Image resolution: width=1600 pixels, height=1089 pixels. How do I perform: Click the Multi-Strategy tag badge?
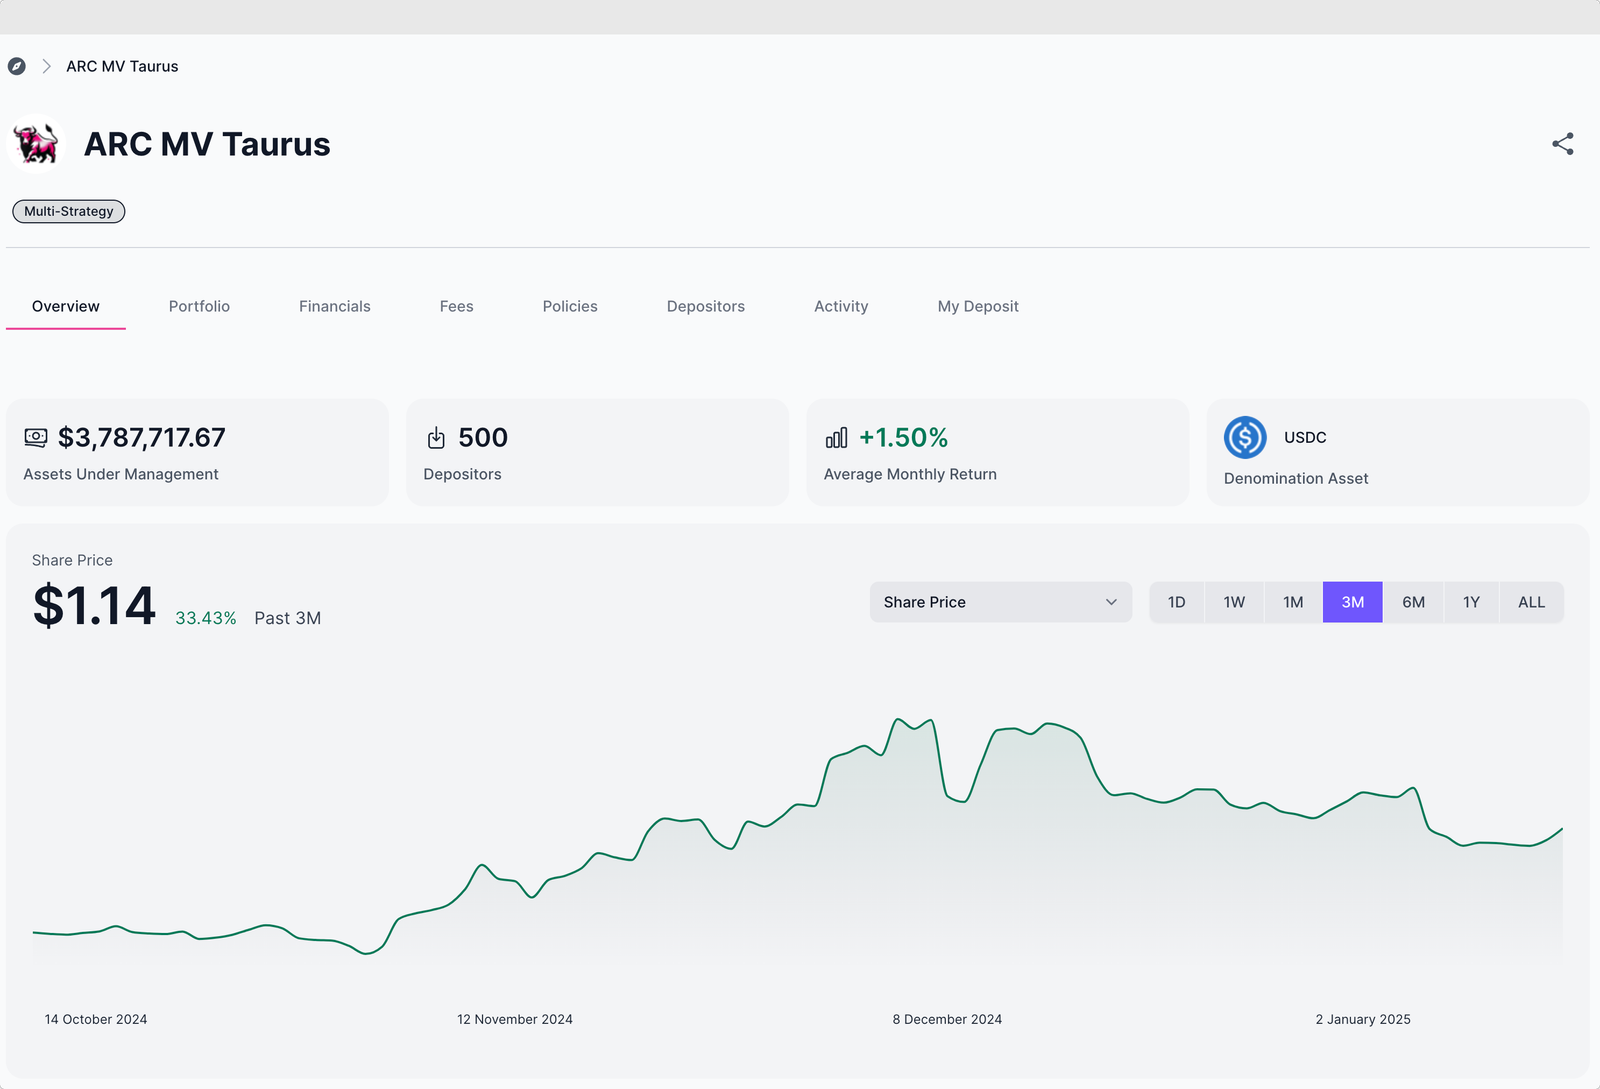pyautogui.click(x=68, y=211)
